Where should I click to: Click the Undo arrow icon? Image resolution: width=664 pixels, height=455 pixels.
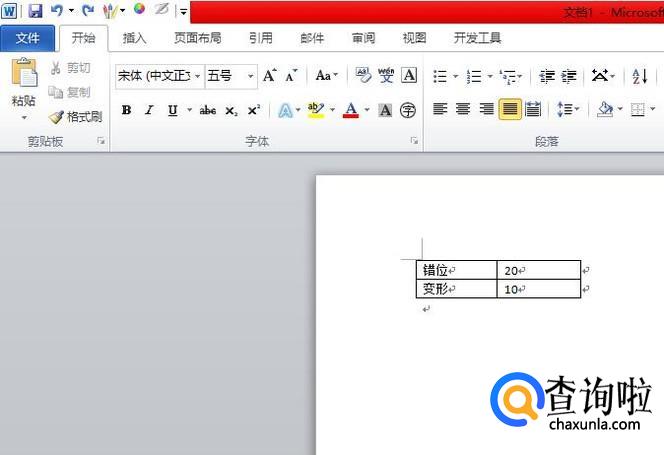(57, 10)
